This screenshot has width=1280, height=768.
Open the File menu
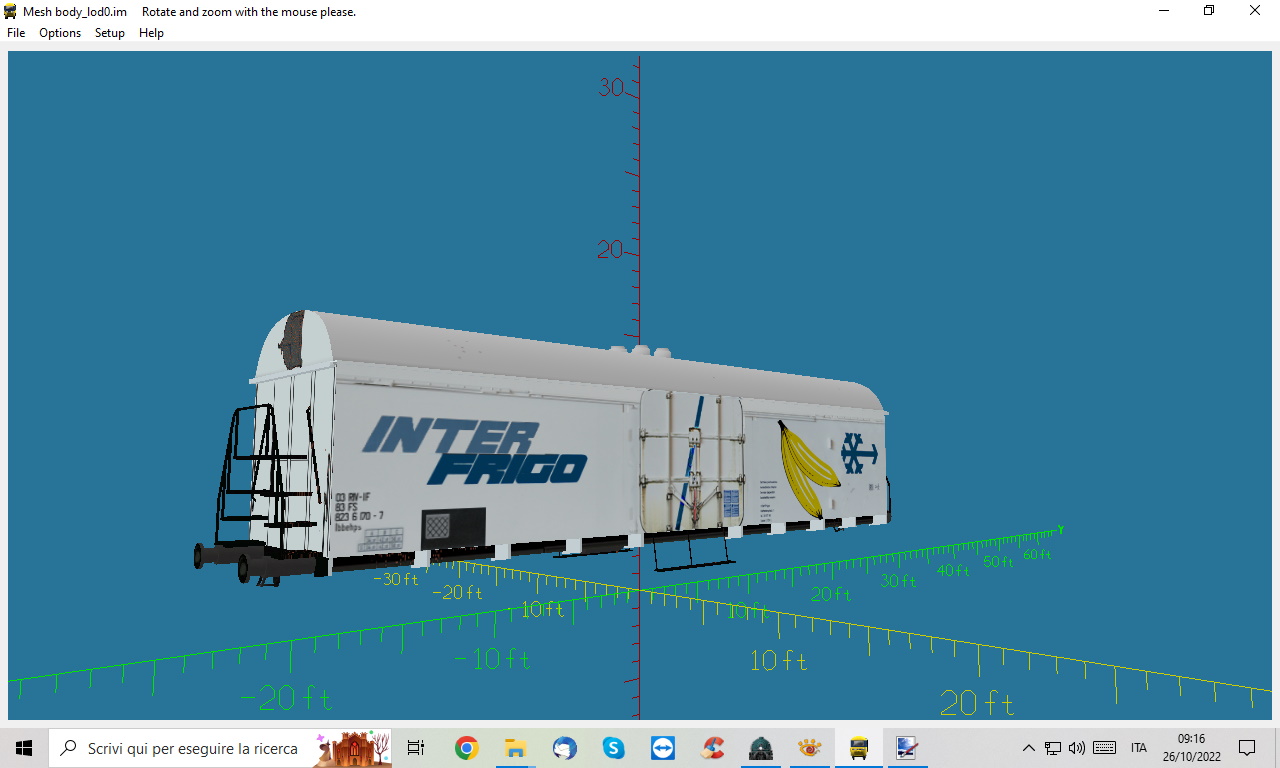coord(16,33)
